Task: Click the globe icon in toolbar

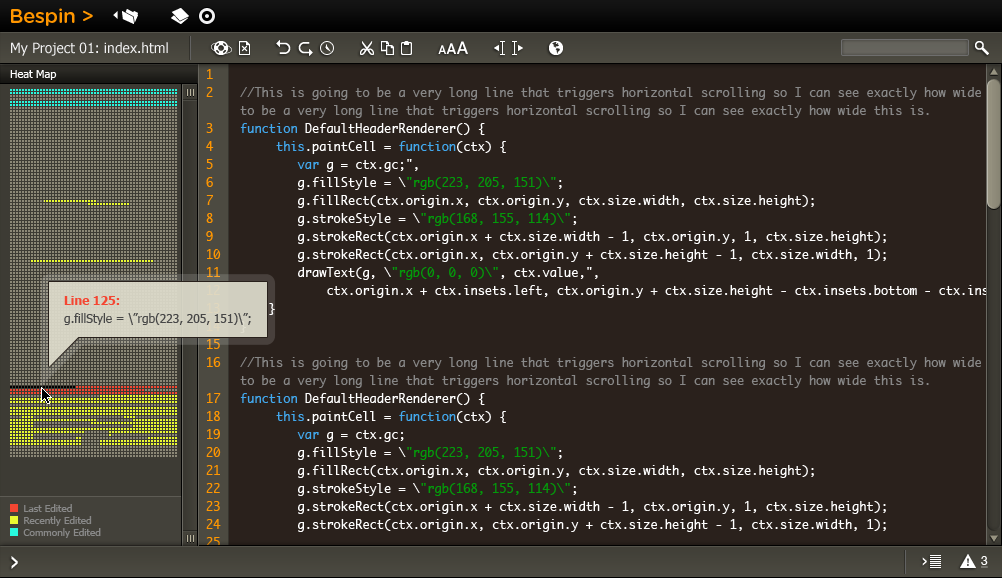Action: pyautogui.click(x=556, y=48)
